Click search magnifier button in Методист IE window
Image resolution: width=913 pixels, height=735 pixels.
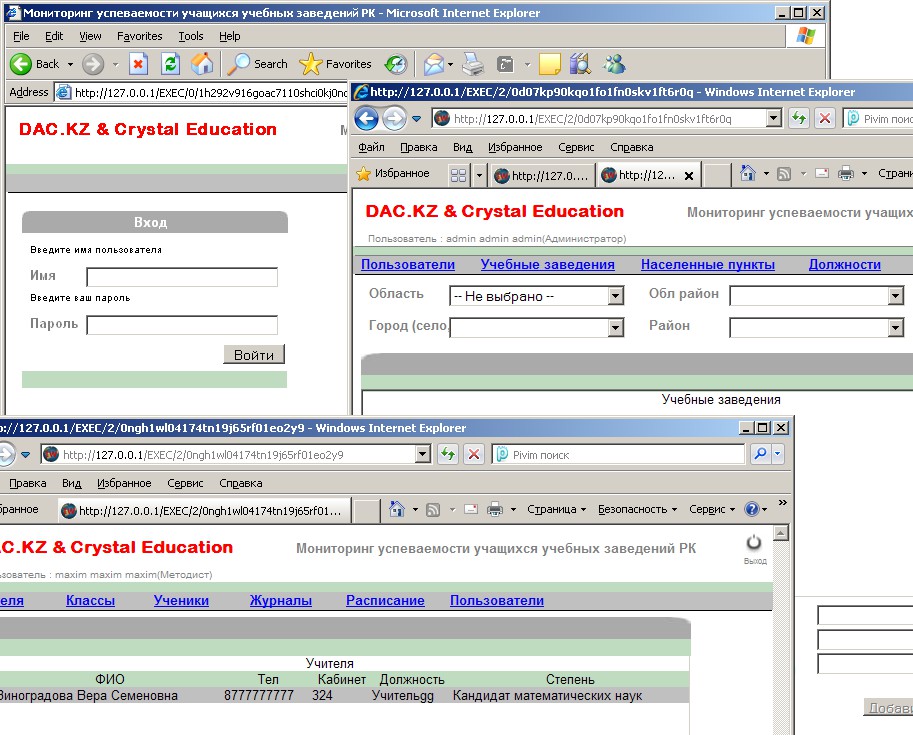[760, 454]
